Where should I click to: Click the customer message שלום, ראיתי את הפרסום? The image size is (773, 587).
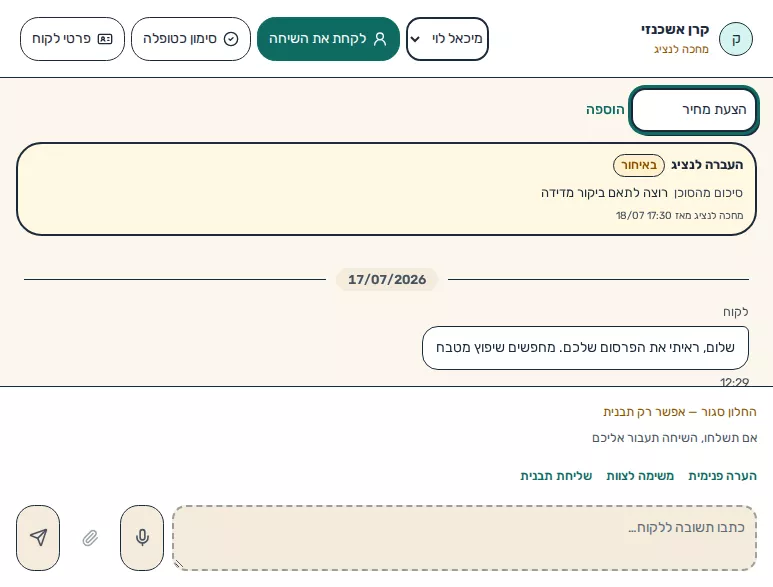click(585, 348)
